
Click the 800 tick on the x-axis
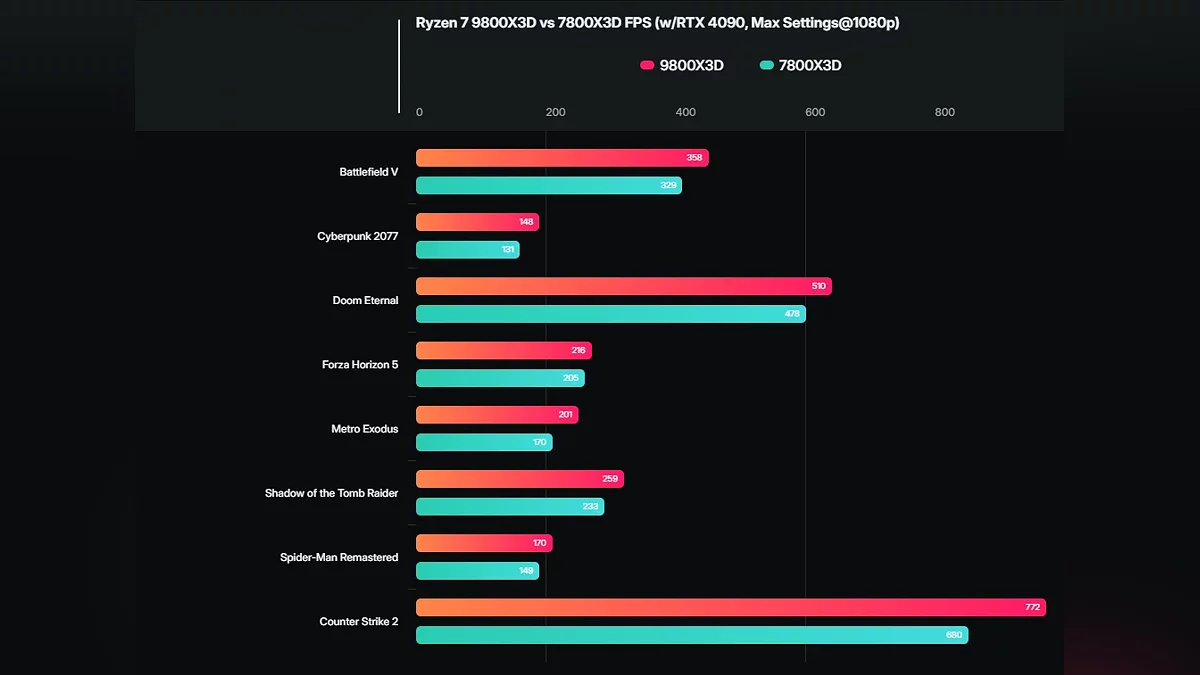[944, 113]
